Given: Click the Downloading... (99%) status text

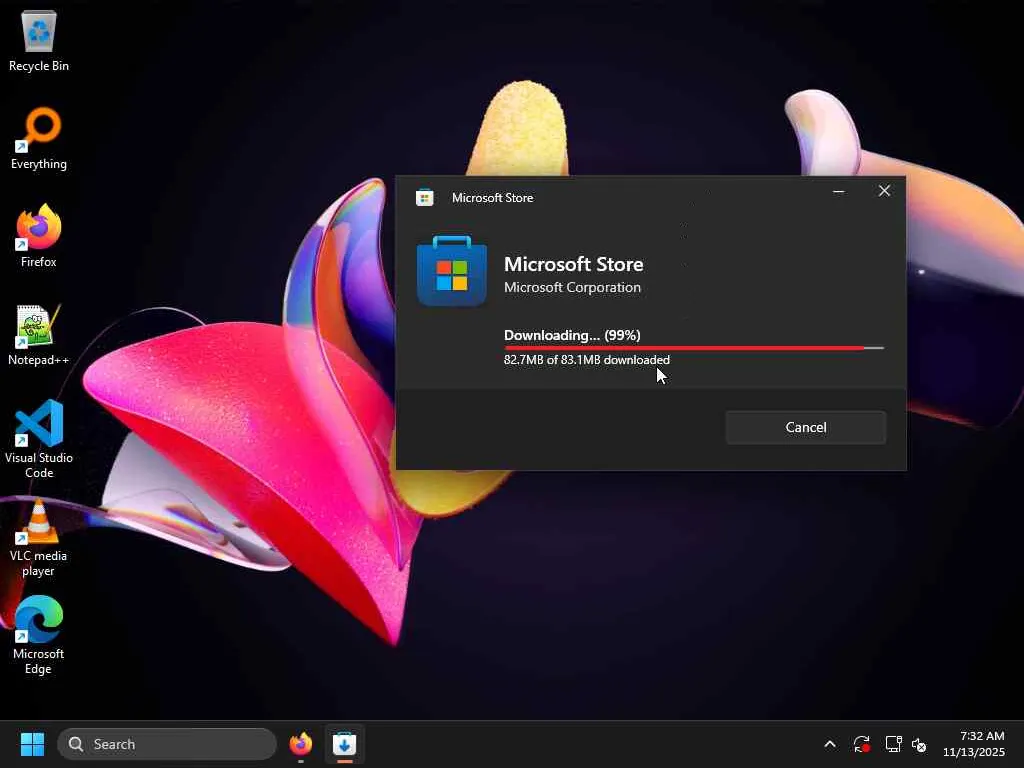Looking at the screenshot, I should 572,335.
